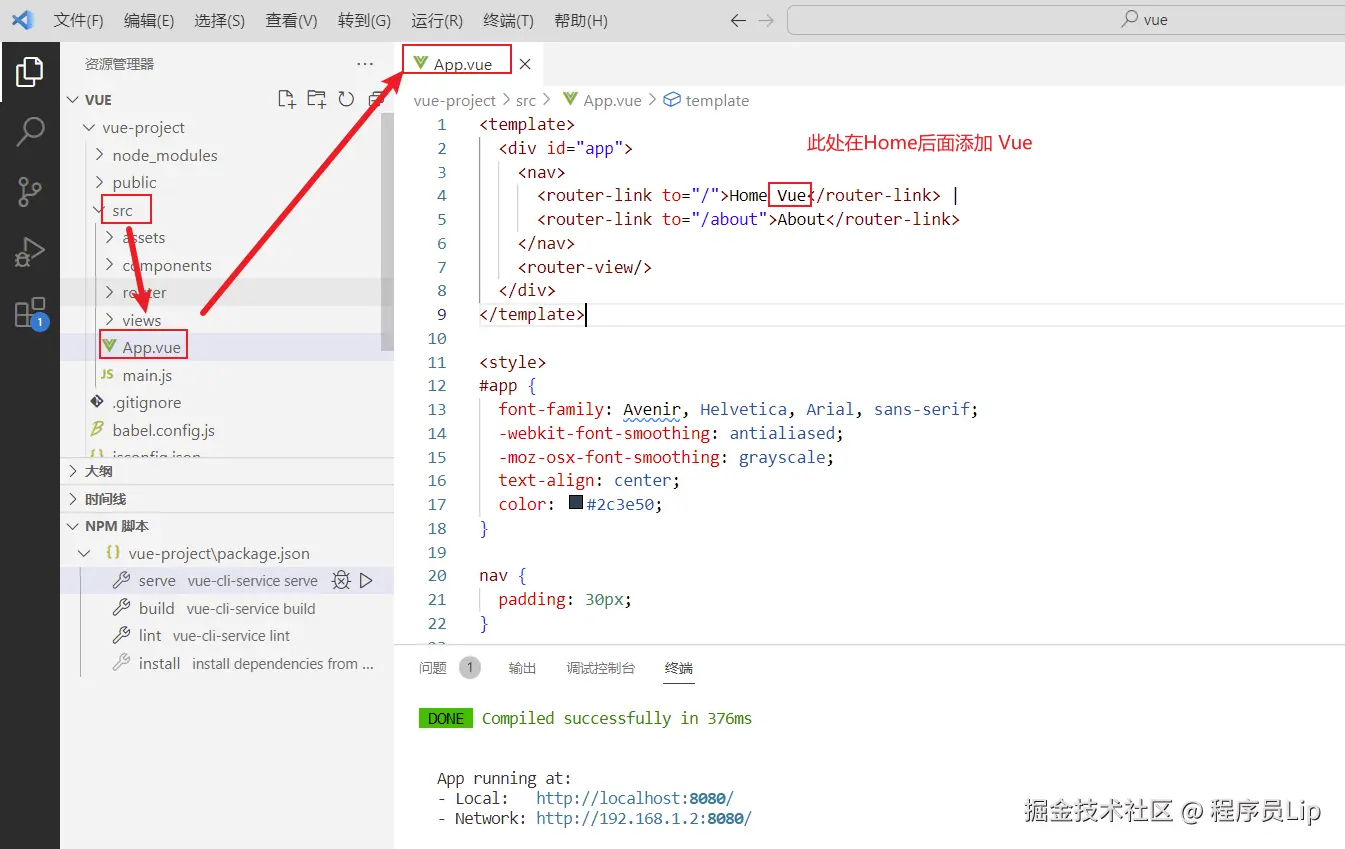Click the New Folder icon in explorer

click(x=317, y=99)
